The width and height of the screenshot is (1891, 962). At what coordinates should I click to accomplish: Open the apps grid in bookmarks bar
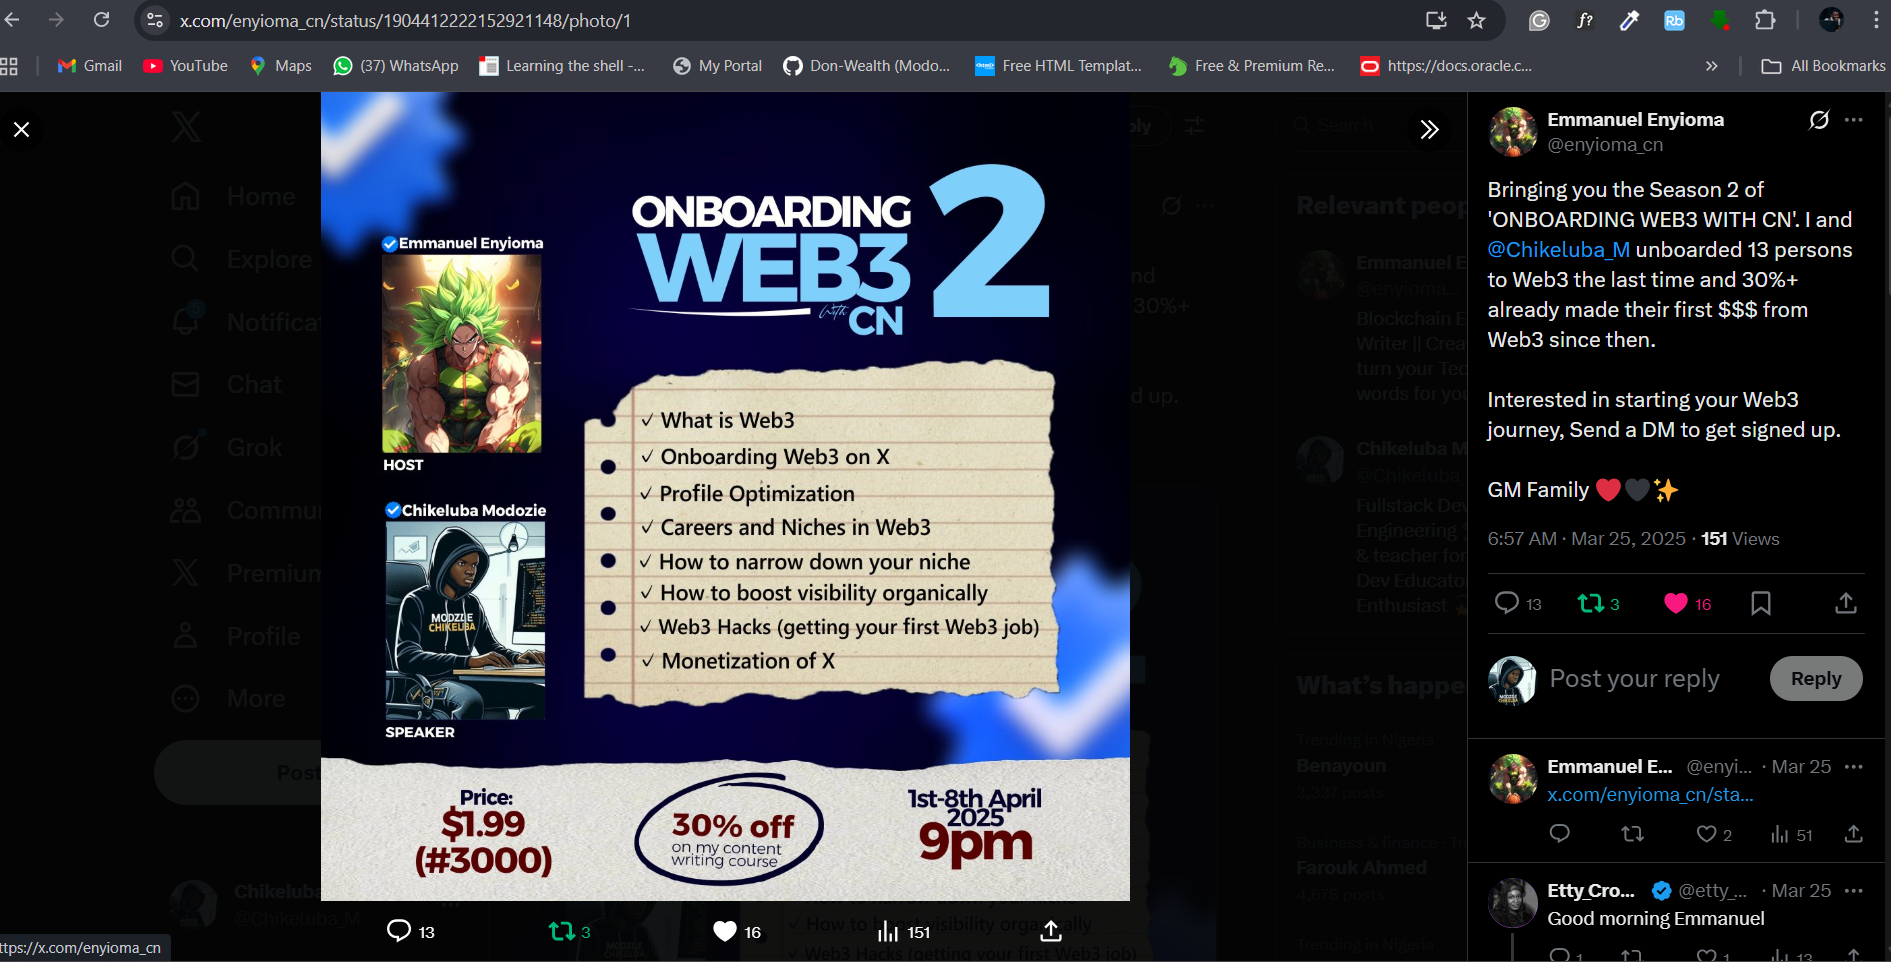point(9,66)
